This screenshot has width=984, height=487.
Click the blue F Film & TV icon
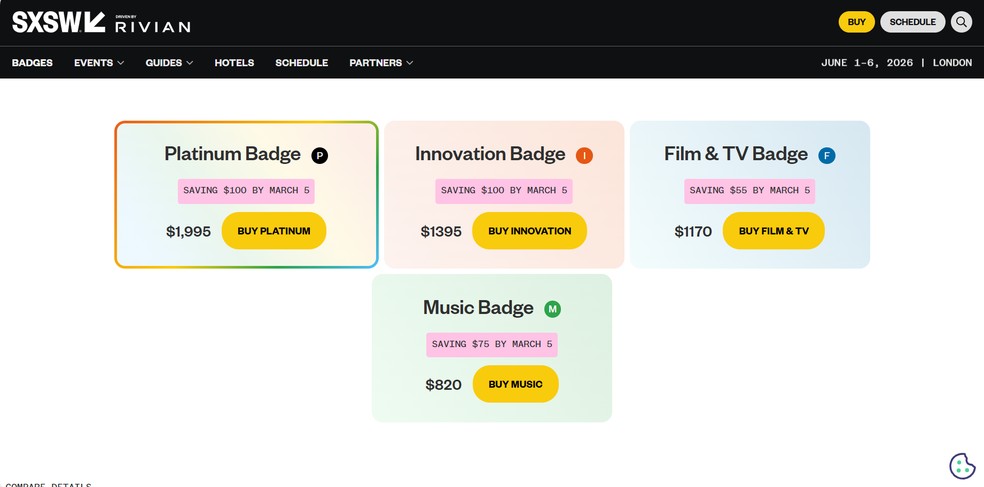point(826,155)
